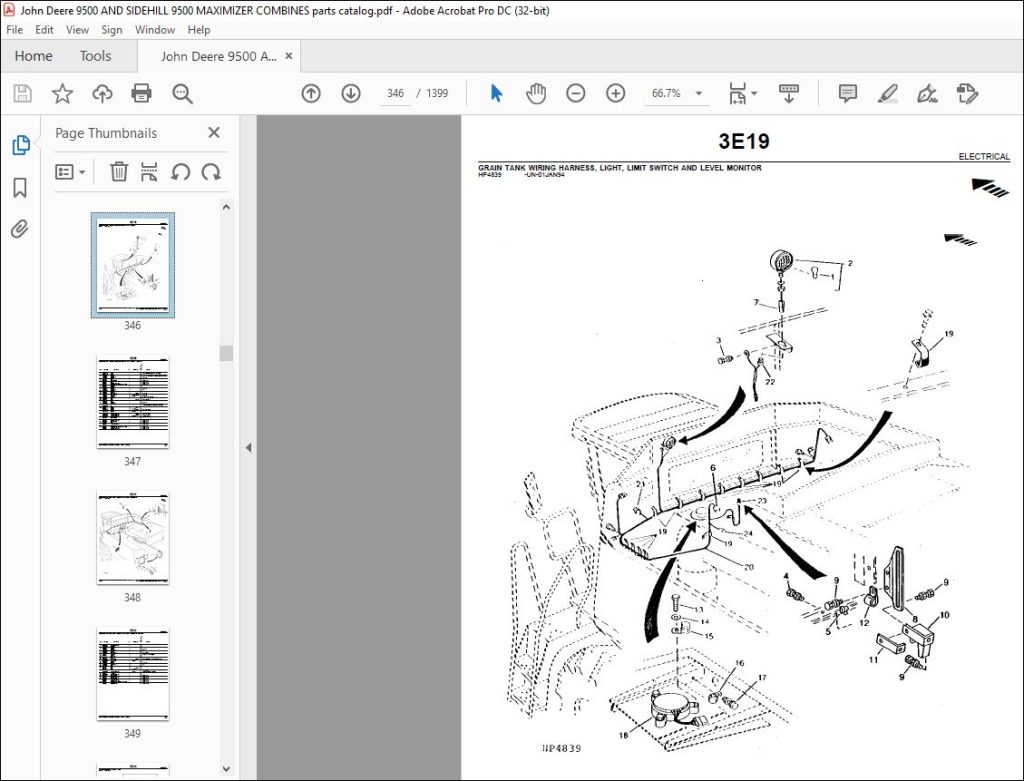
Task: Click the Page Thumbnails panel title
Action: click(106, 133)
